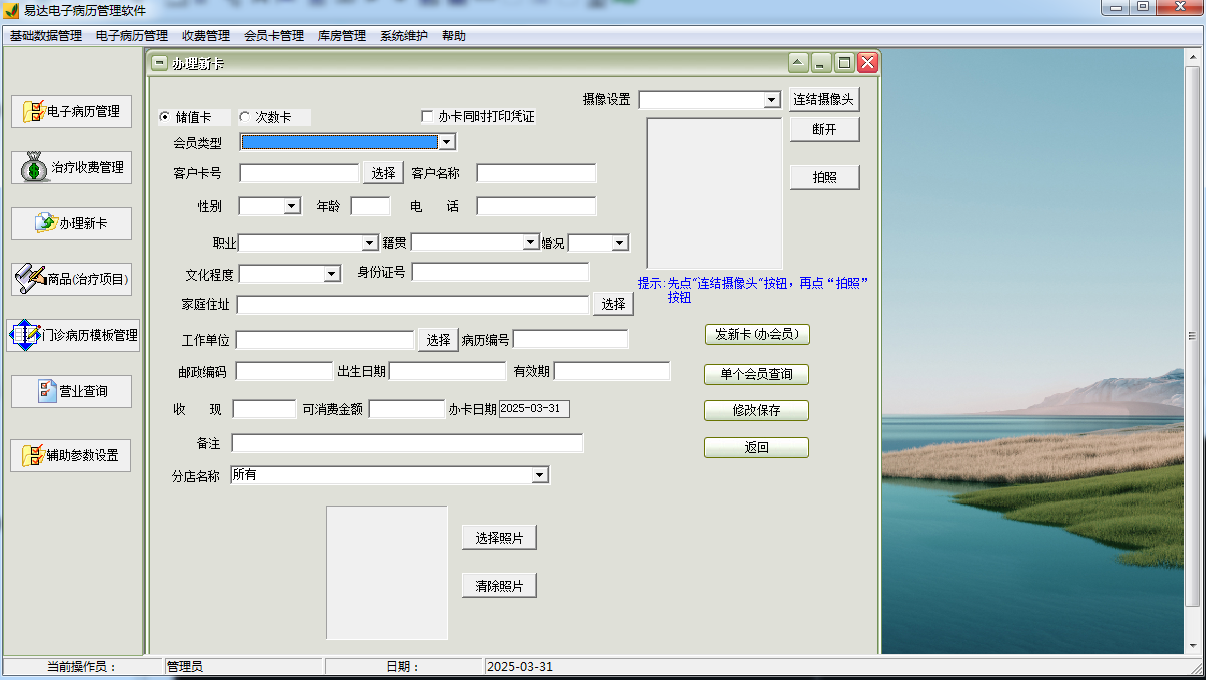Image resolution: width=1206 pixels, height=680 pixels.
Task: Click the 发新卡(办会员) button
Action: tap(756, 334)
